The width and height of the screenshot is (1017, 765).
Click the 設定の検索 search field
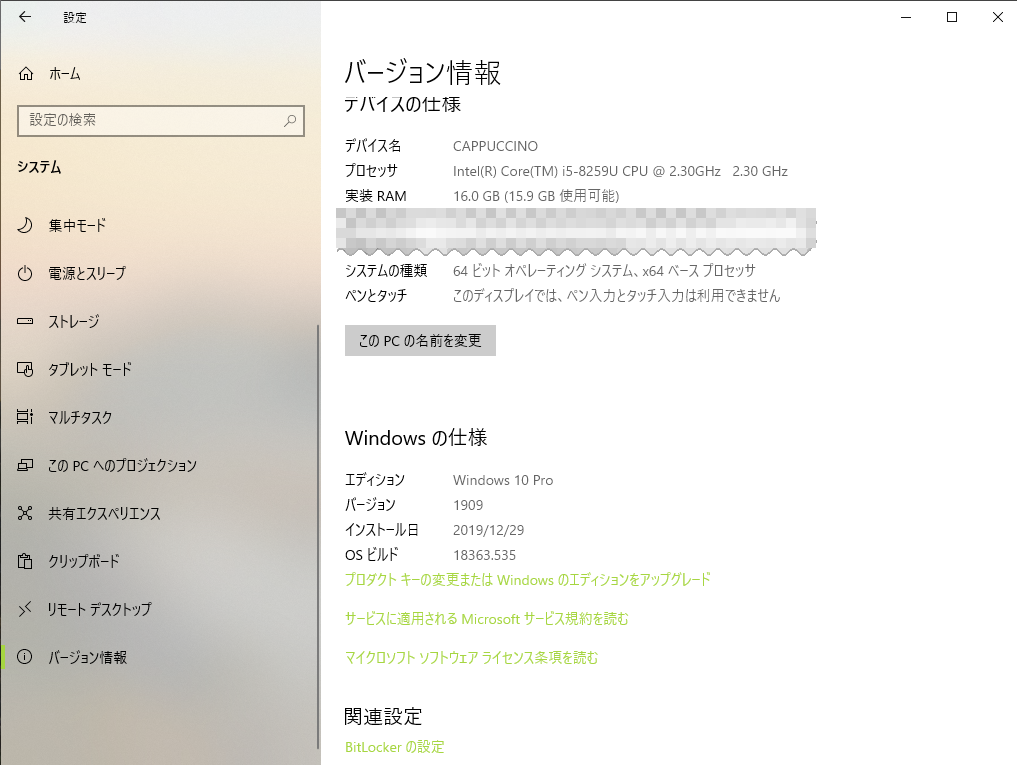(150, 120)
